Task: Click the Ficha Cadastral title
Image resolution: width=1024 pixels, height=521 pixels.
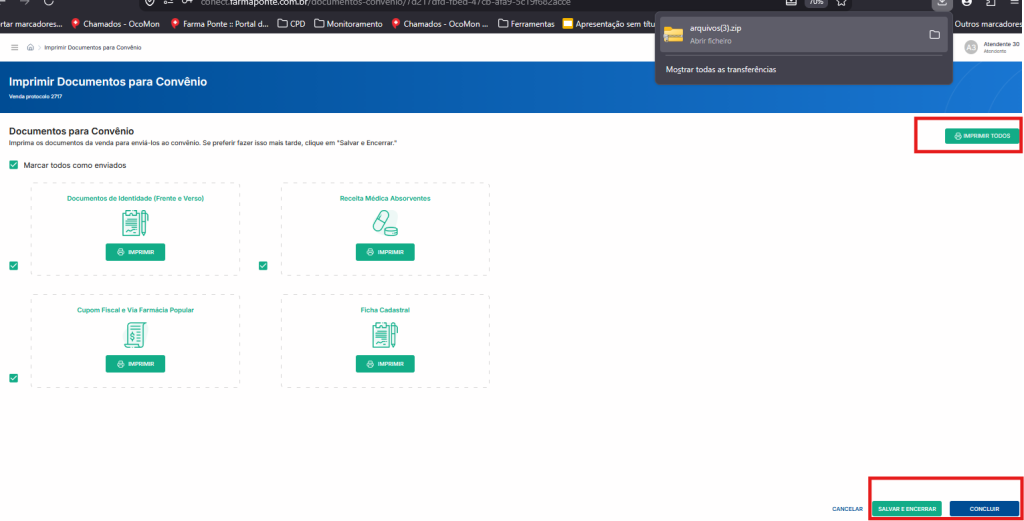Action: point(385,310)
